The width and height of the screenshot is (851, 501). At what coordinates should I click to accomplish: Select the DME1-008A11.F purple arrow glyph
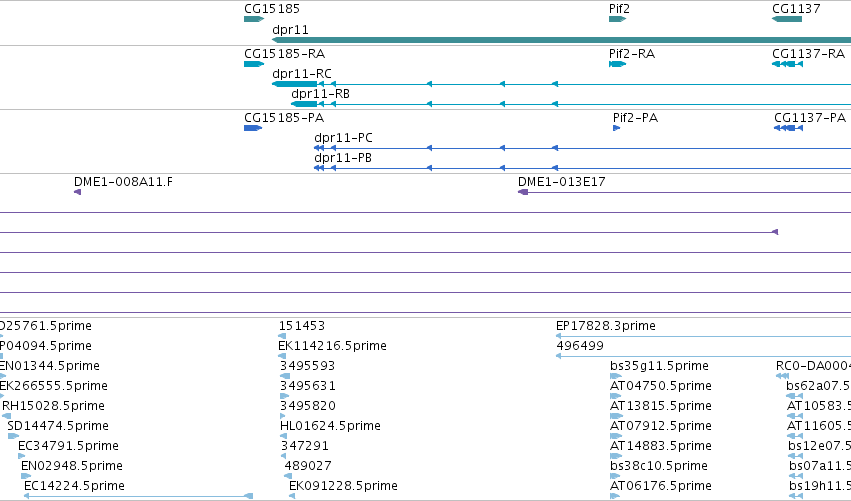click(78, 192)
